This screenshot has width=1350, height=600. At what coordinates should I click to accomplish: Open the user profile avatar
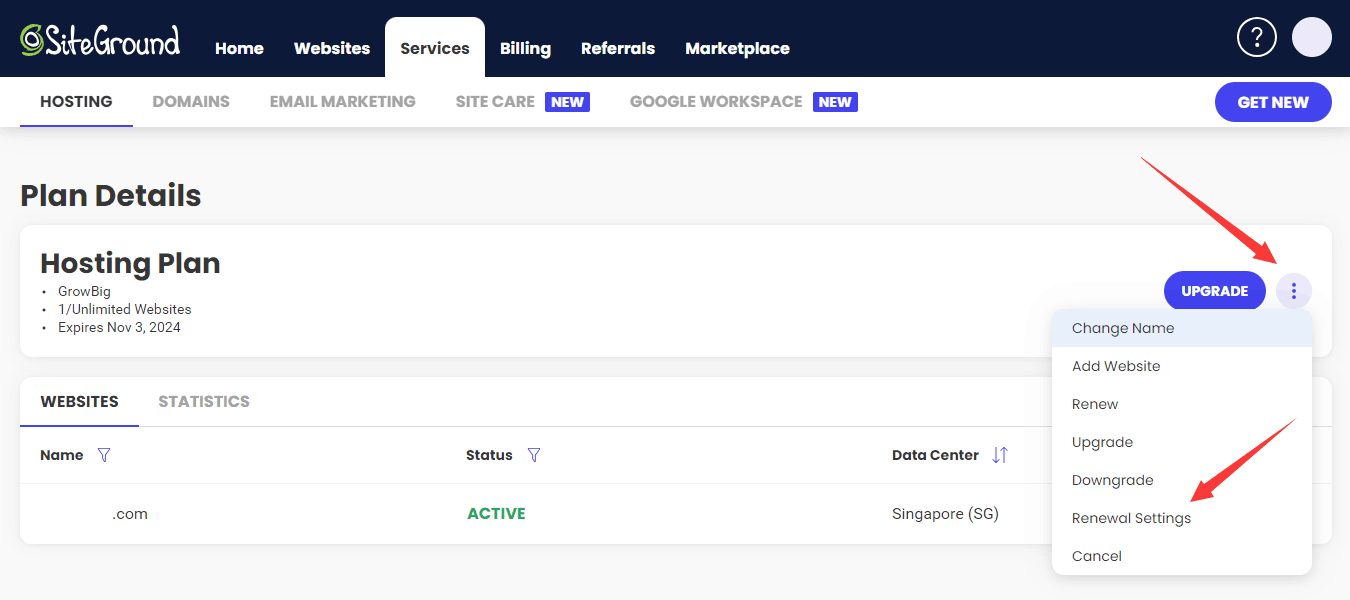pyautogui.click(x=1311, y=38)
